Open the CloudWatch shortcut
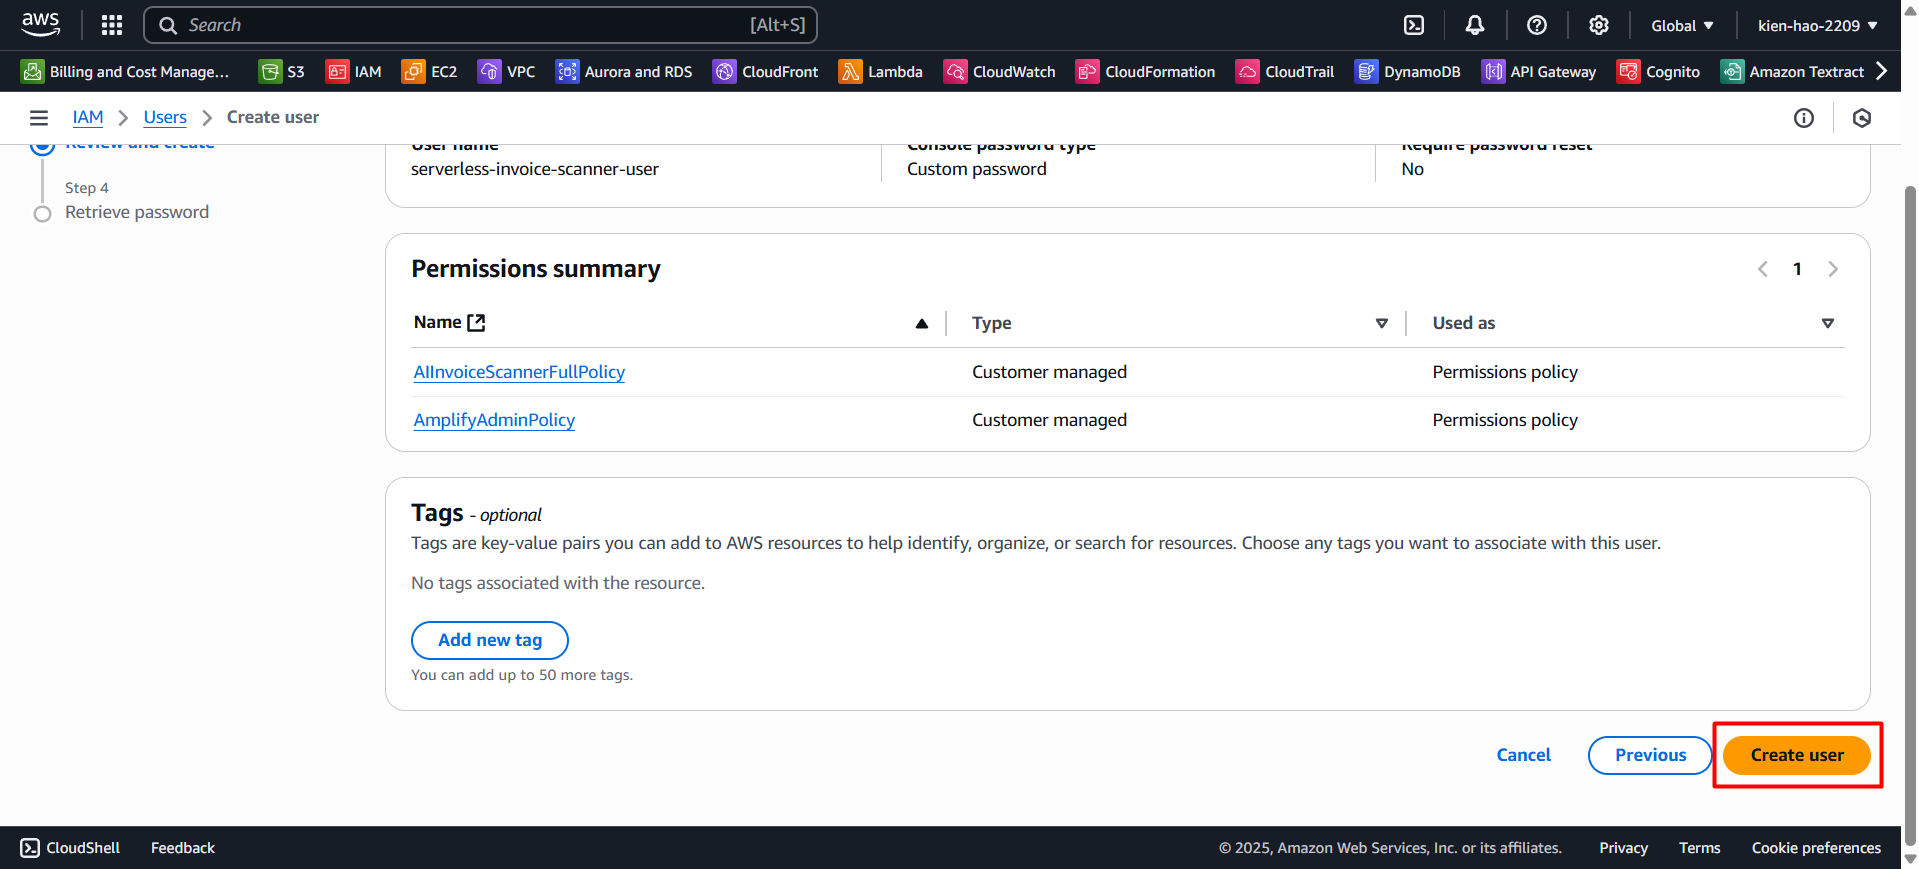1919x869 pixels. [x=999, y=72]
